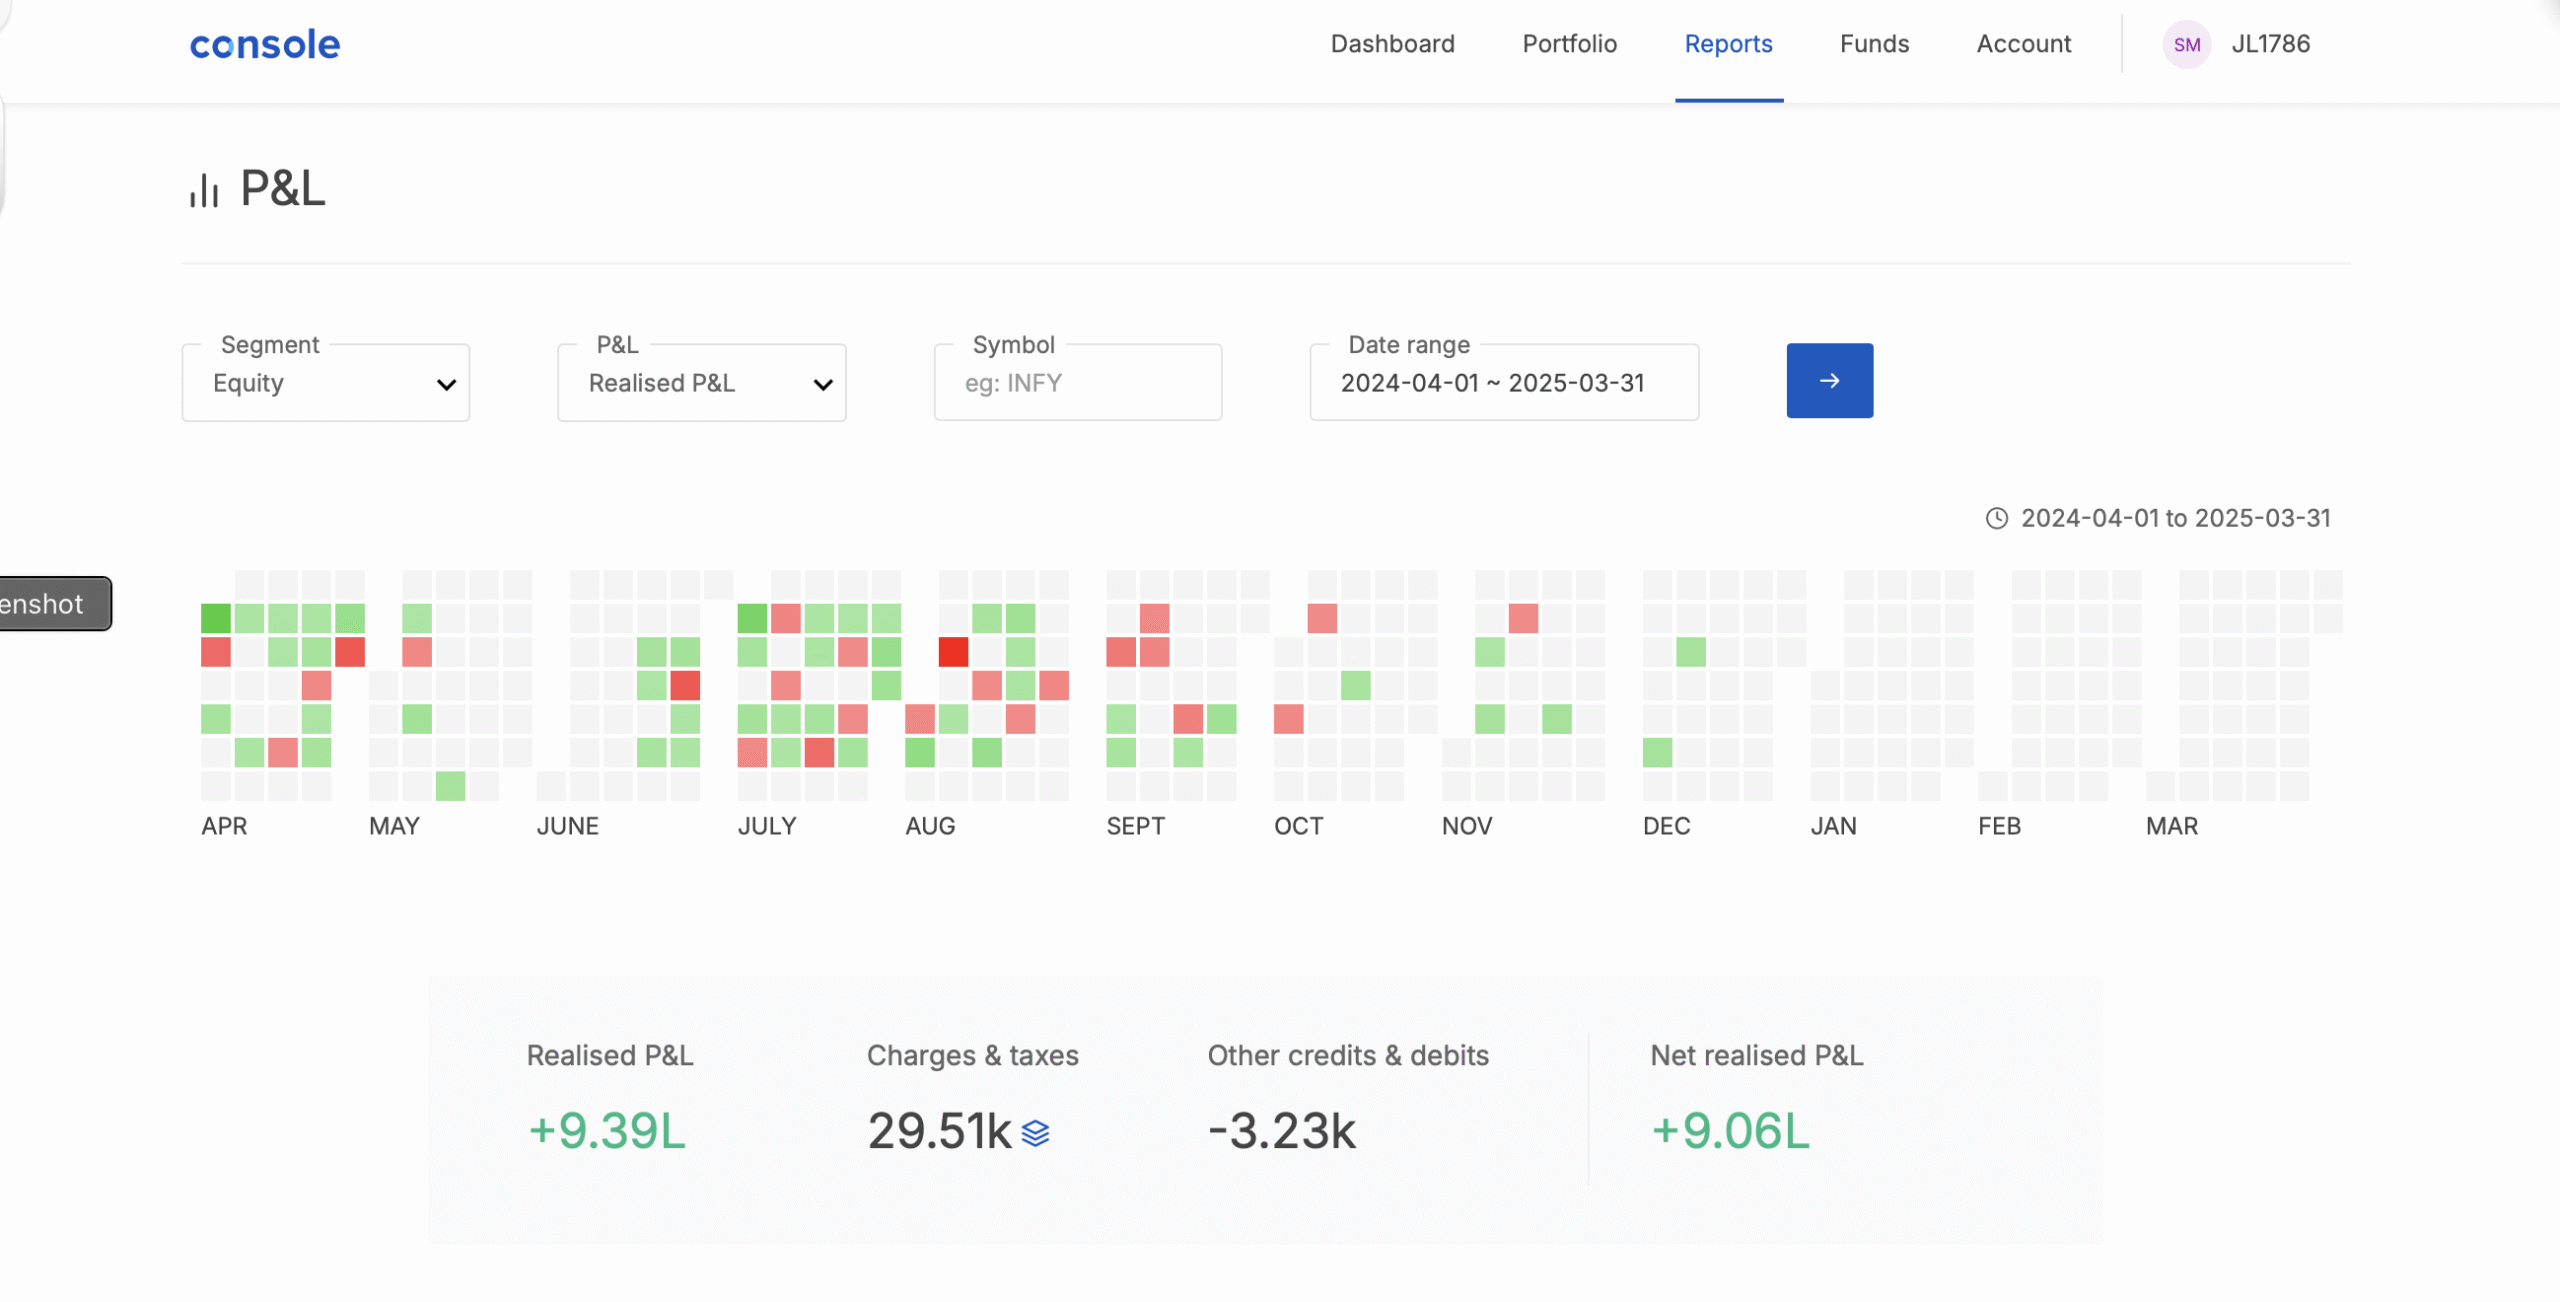Image resolution: width=2560 pixels, height=1302 pixels.
Task: Open the Segment Equity dropdown
Action: pyautogui.click(x=326, y=383)
